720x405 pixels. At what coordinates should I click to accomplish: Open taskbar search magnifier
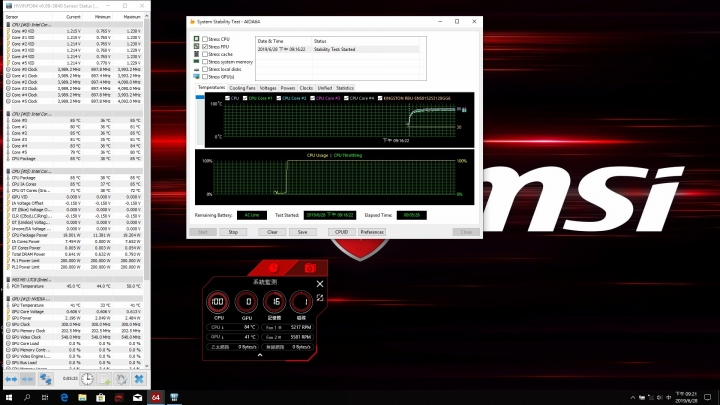click(x=27, y=398)
